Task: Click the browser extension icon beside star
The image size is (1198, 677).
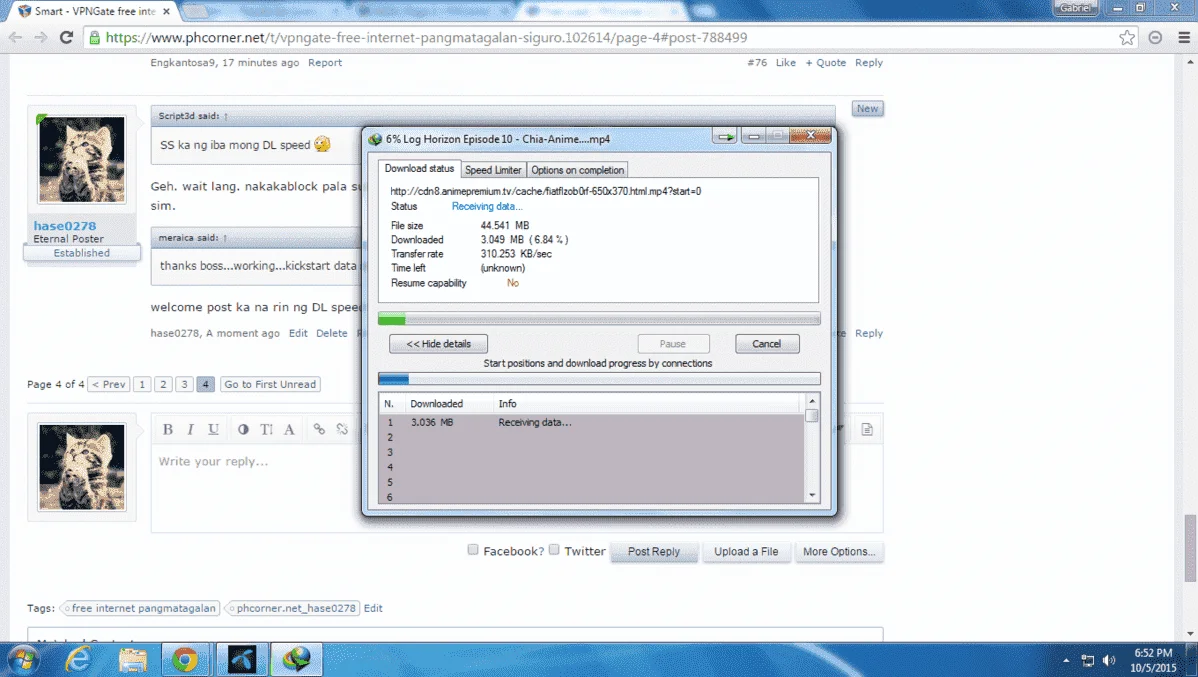Action: pyautogui.click(x=1155, y=37)
